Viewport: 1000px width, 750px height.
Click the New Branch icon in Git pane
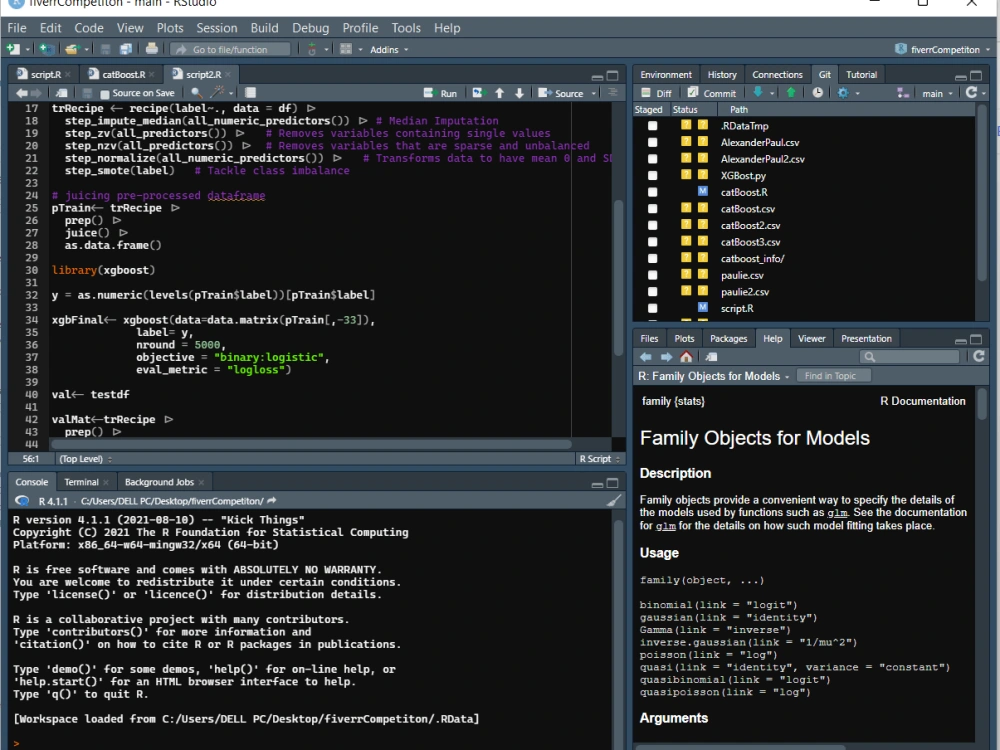coord(902,93)
